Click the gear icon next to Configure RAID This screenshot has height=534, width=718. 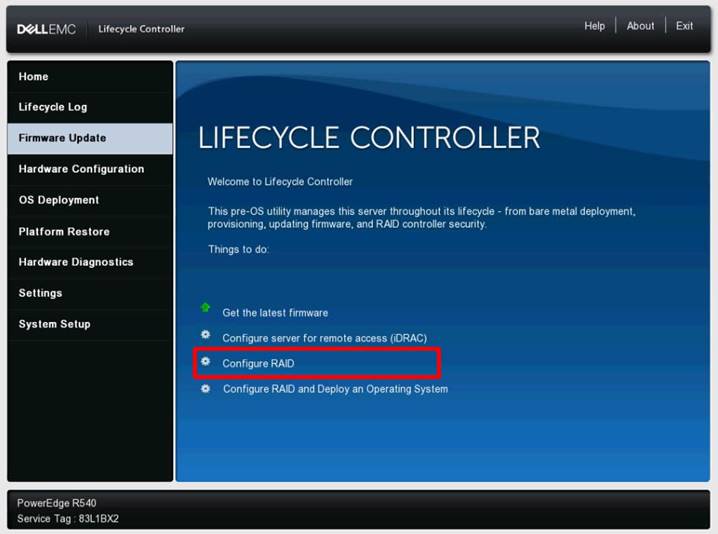(206, 361)
